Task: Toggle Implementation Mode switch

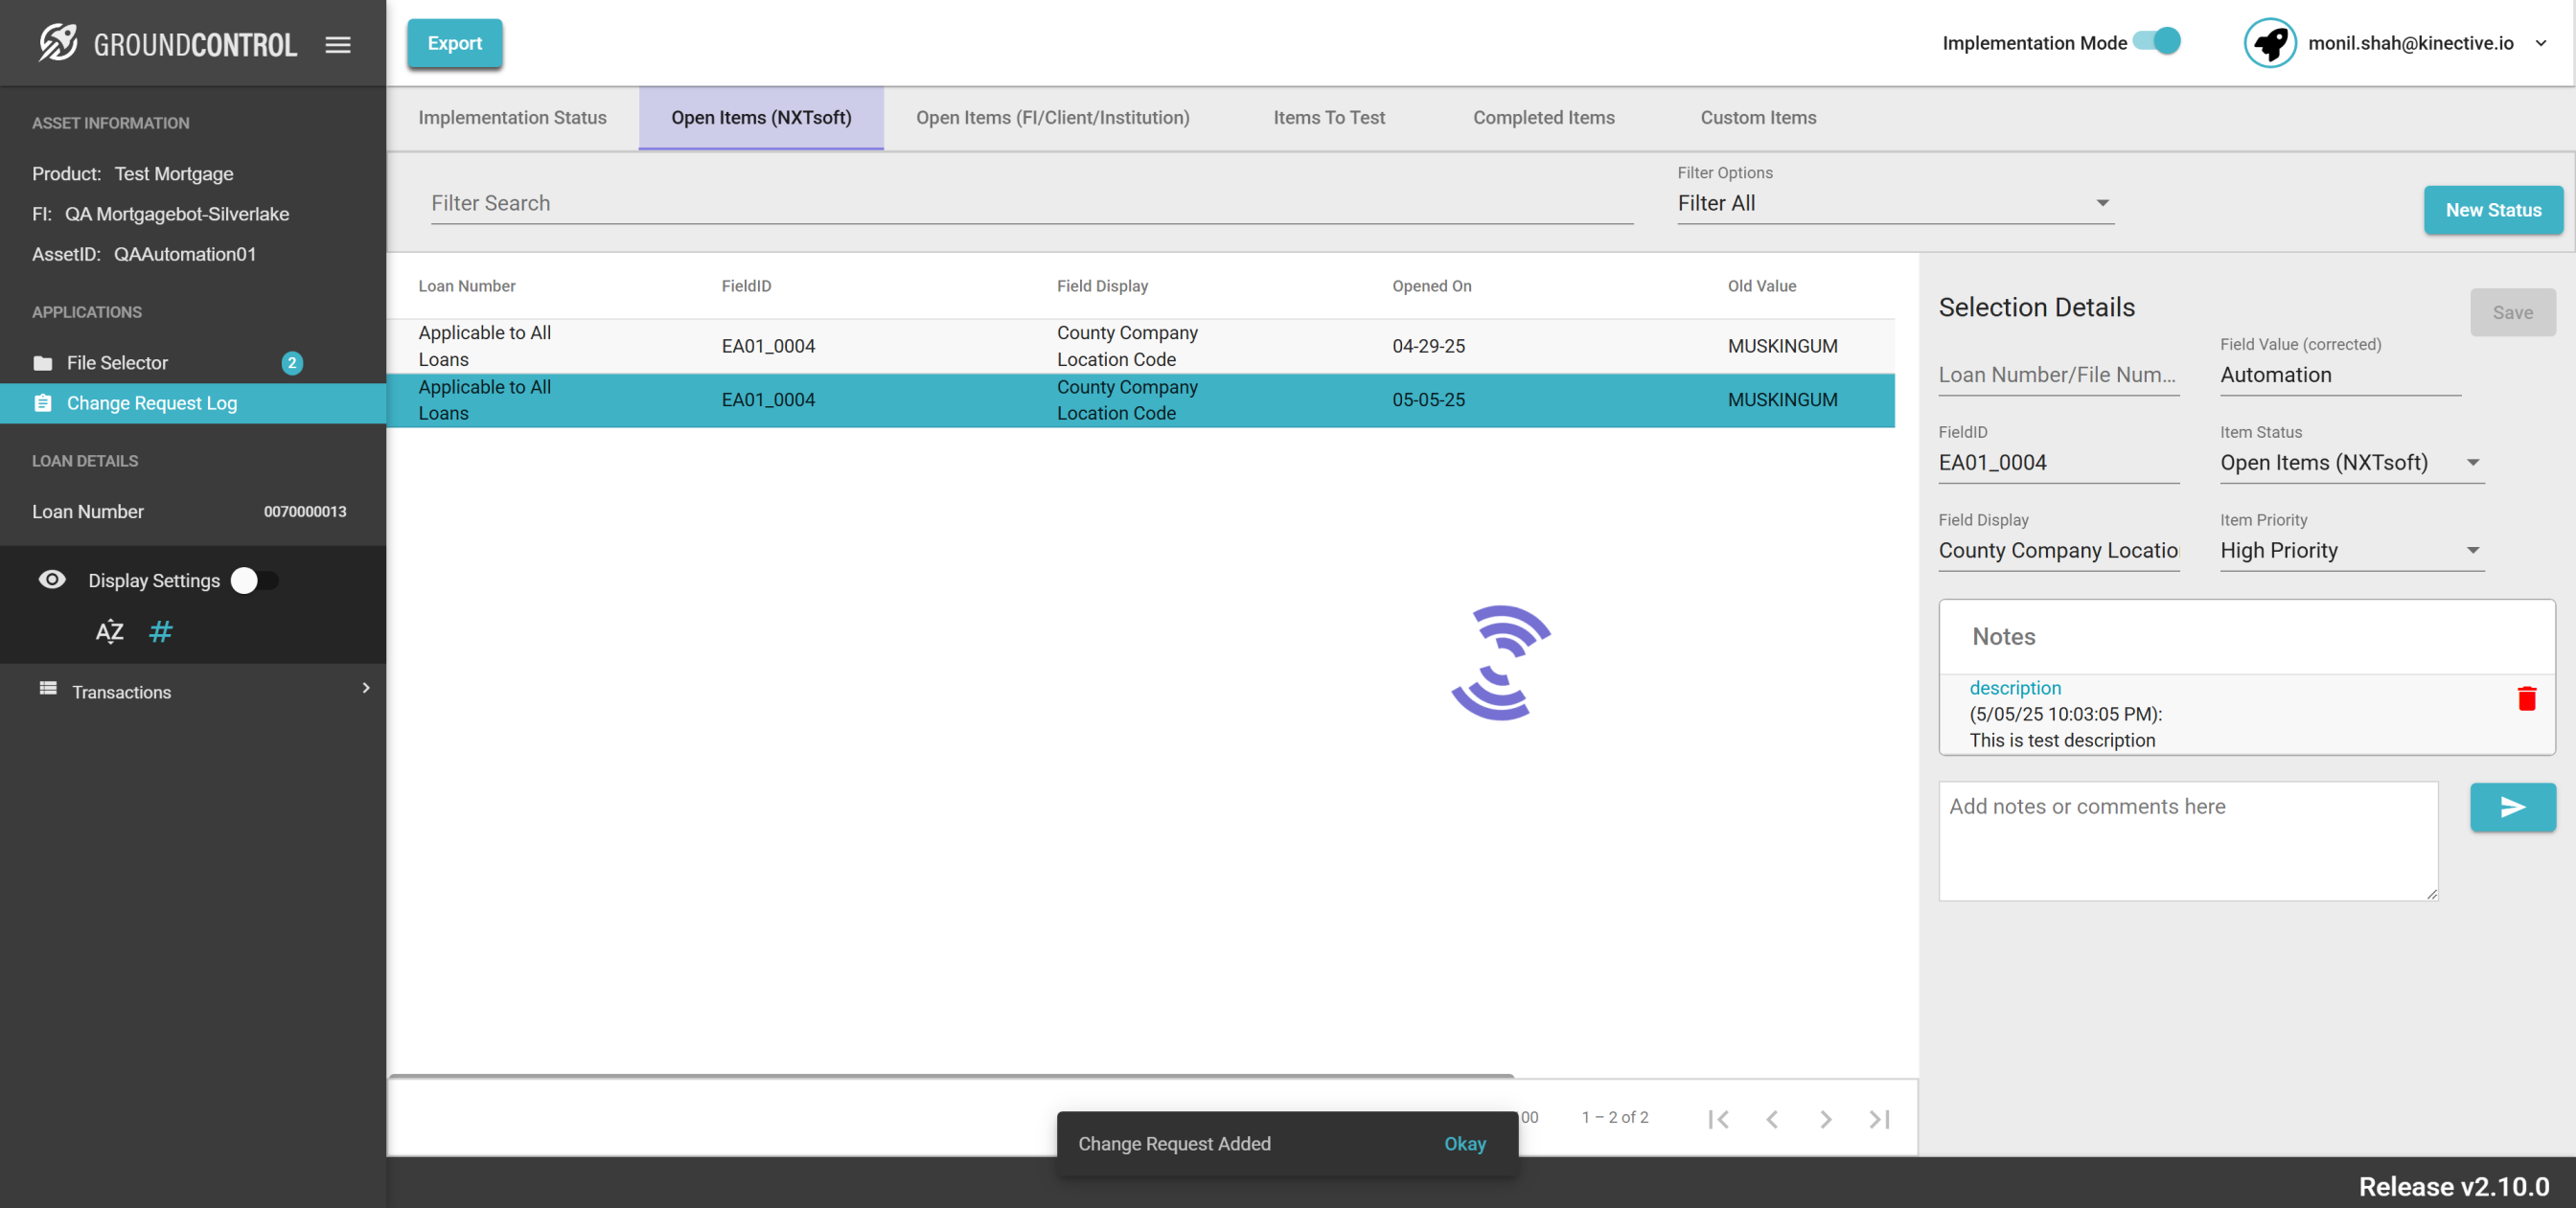Action: (2157, 42)
